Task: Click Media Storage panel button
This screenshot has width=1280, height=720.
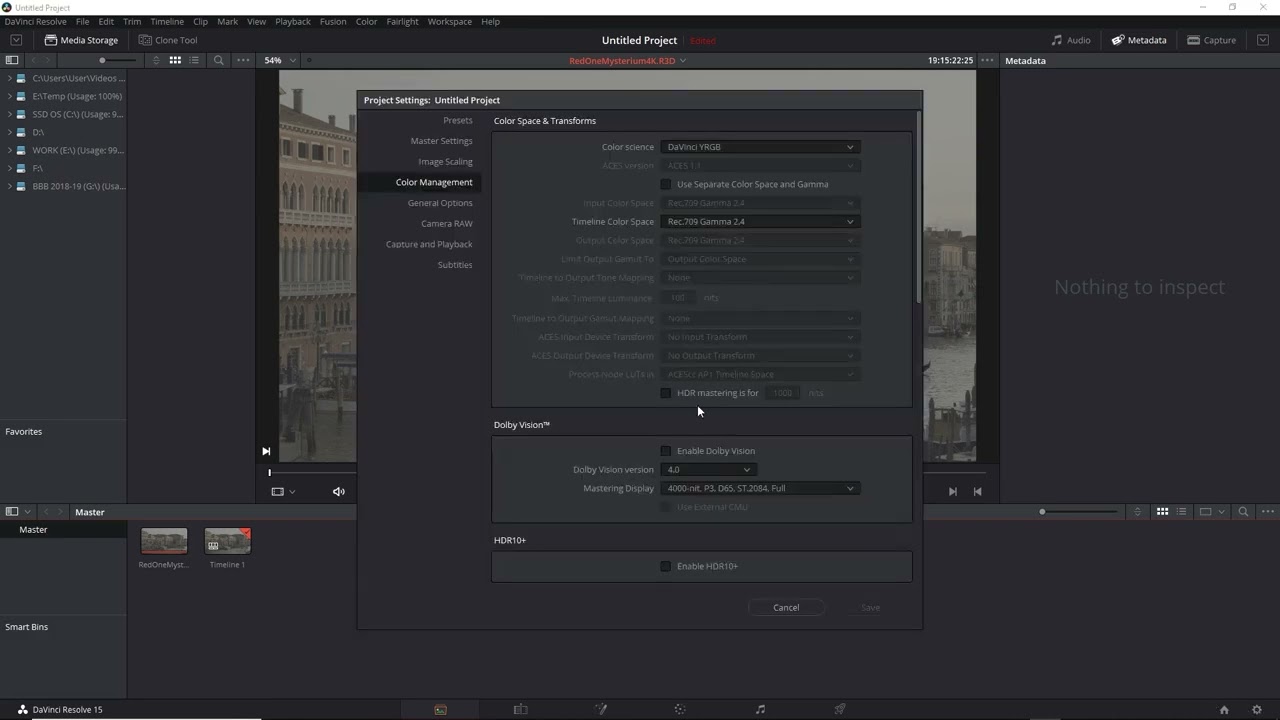Action: [81, 40]
